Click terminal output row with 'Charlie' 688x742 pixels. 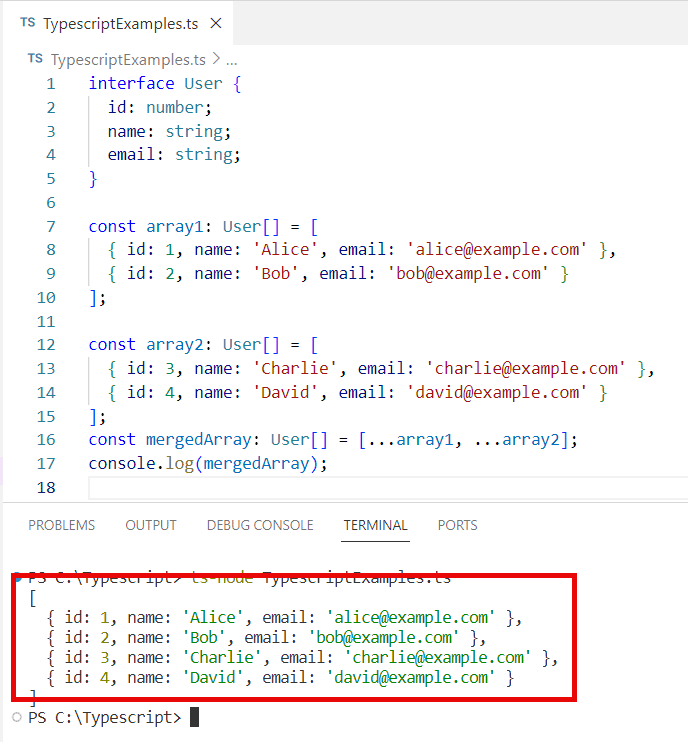pos(302,658)
